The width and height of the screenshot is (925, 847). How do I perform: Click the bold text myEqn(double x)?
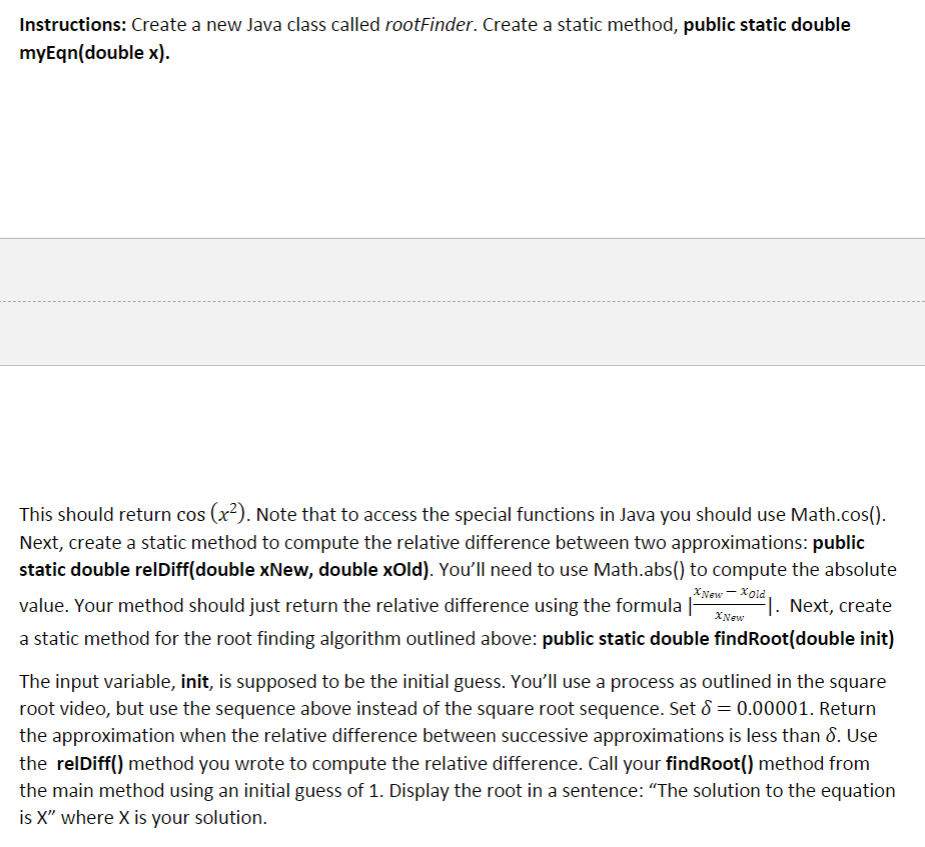point(94,52)
